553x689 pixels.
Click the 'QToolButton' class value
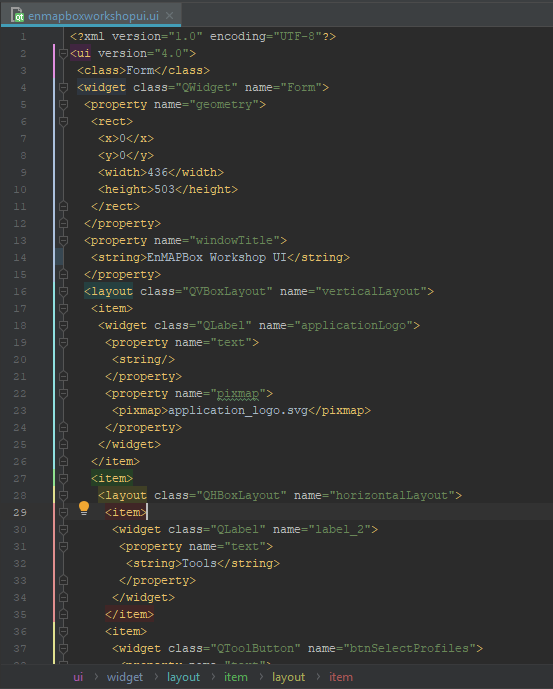tap(255, 649)
